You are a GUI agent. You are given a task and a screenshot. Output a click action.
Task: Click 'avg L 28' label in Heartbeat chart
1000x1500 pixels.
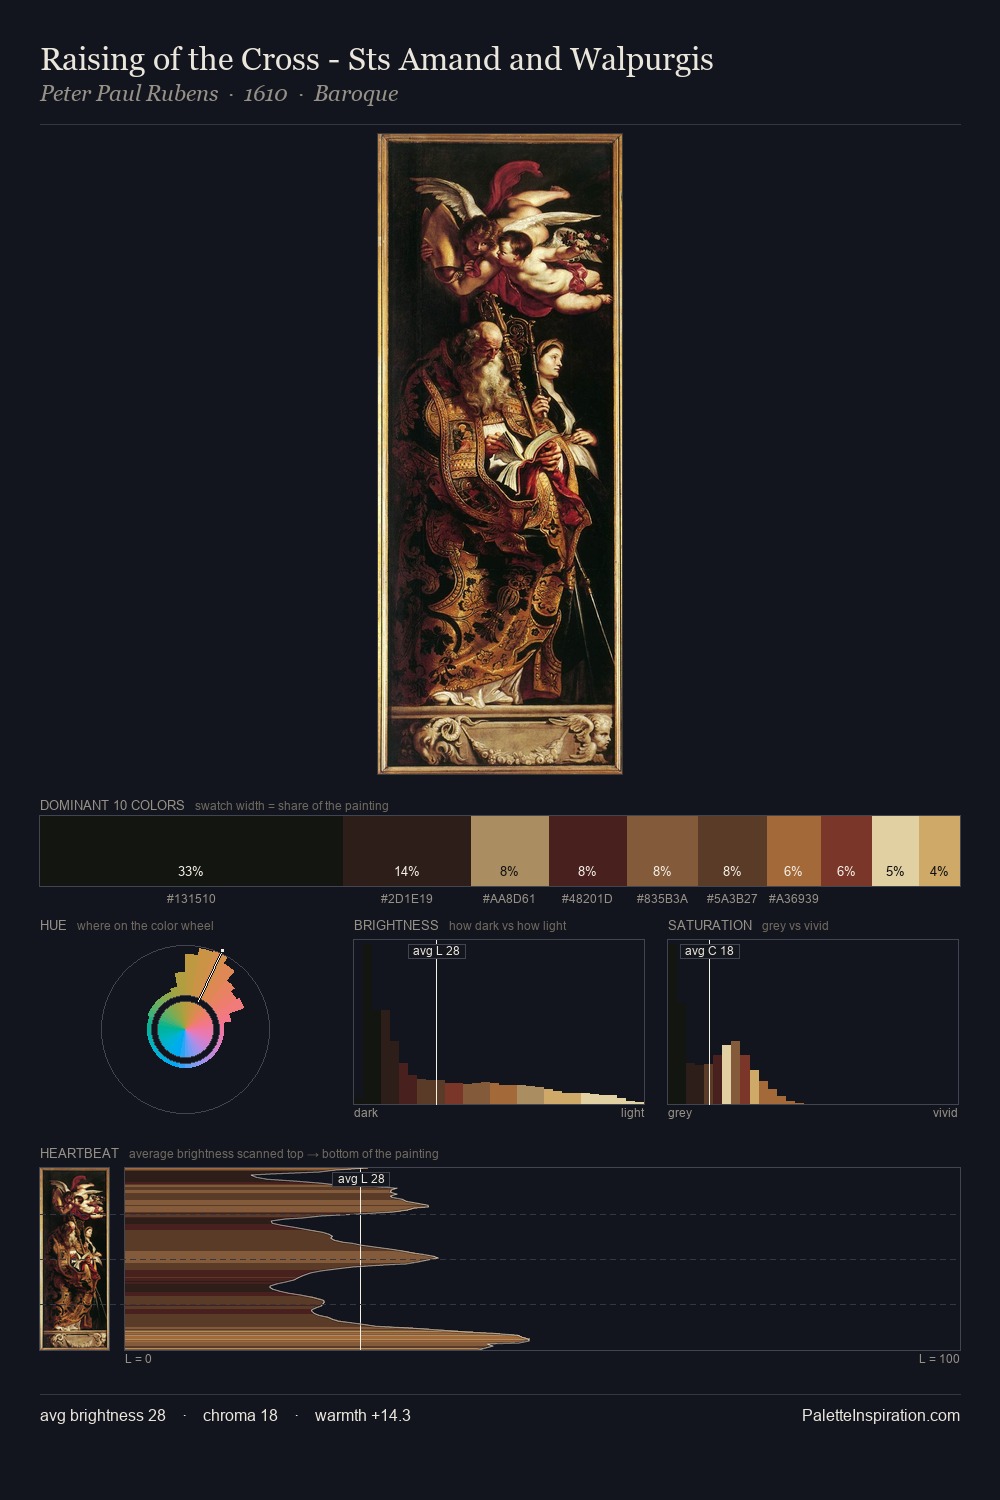pyautogui.click(x=361, y=1178)
